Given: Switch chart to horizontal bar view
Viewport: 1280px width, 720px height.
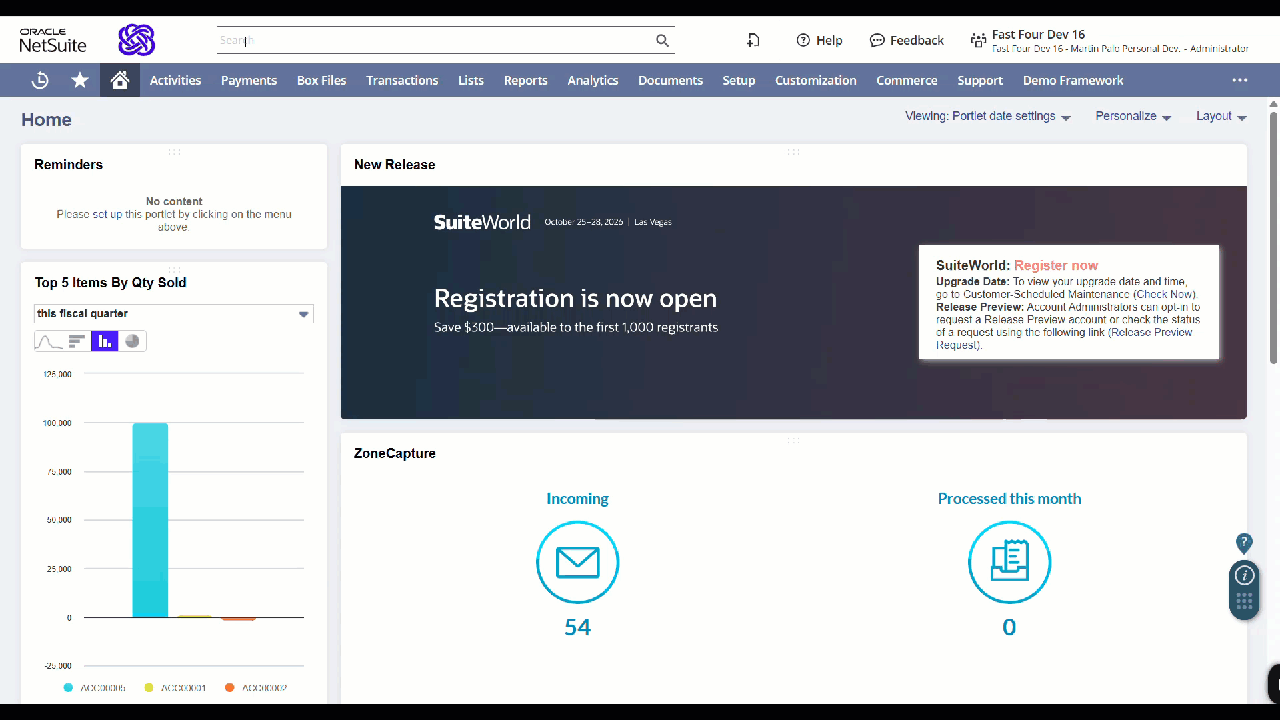Looking at the screenshot, I should click(x=77, y=341).
